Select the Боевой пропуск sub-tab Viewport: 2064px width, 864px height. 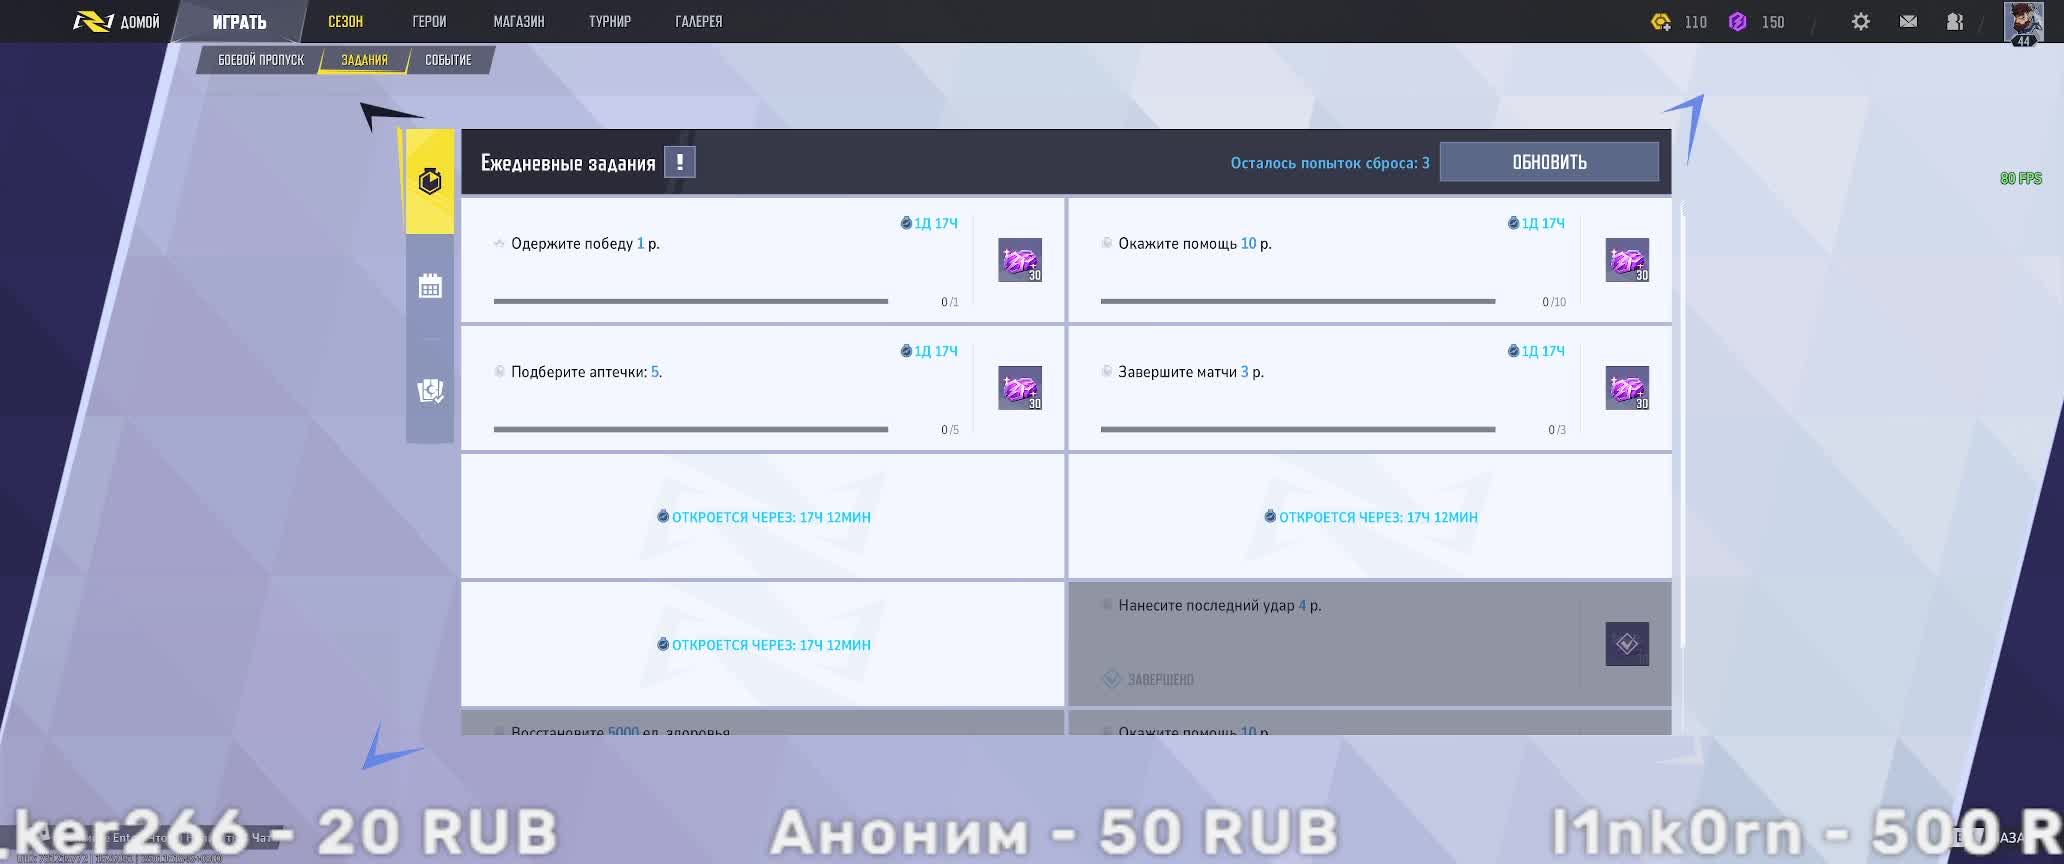coord(261,60)
